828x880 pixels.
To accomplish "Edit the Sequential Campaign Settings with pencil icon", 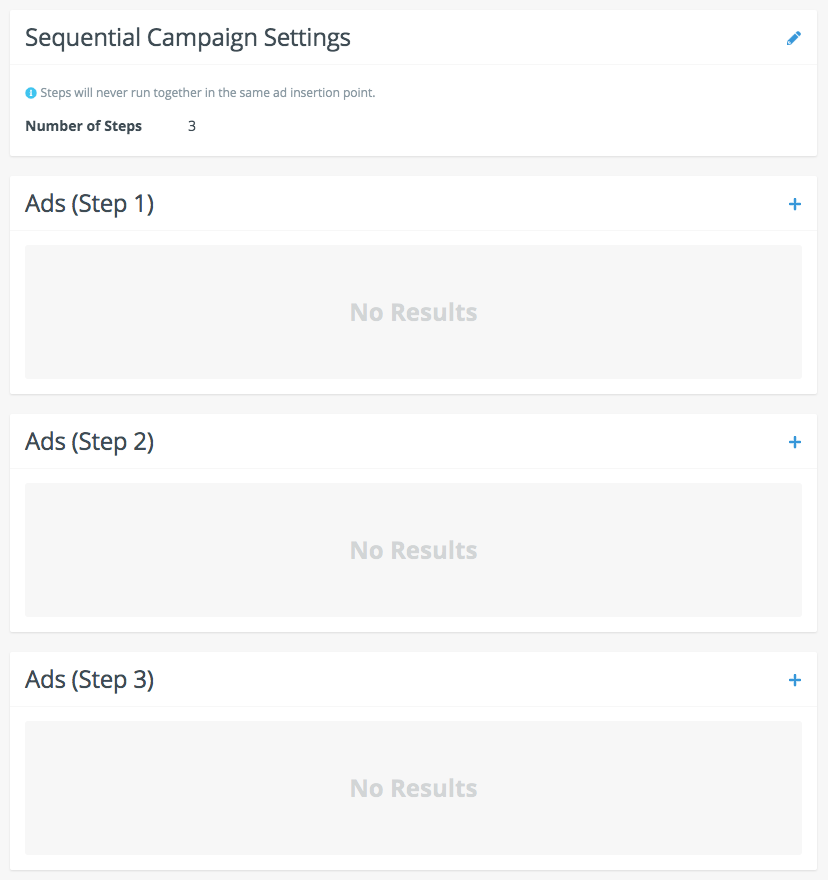I will click(x=794, y=38).
